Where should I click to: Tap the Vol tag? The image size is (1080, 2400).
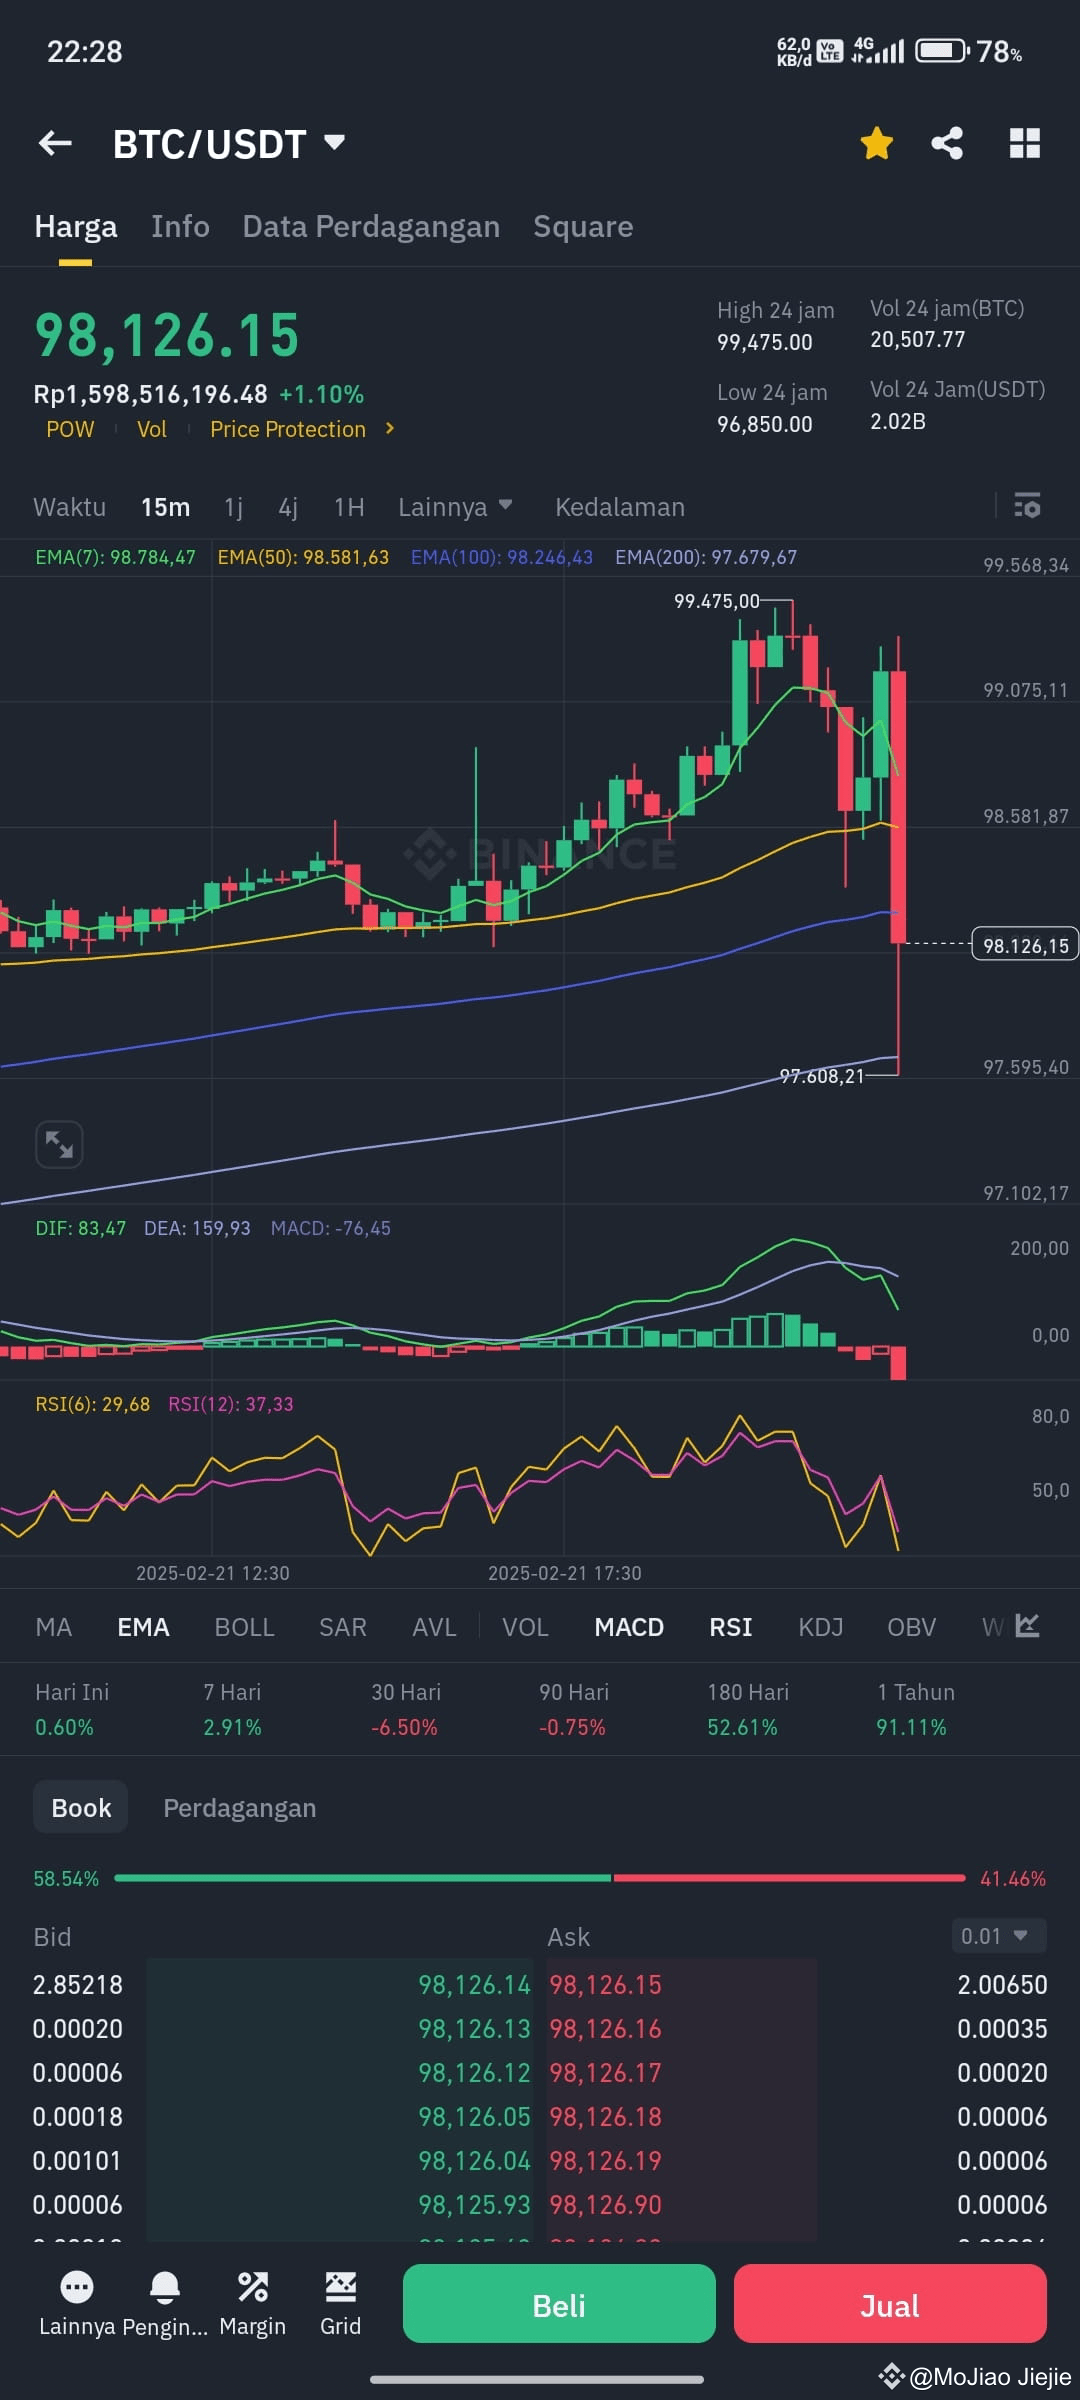tap(152, 429)
